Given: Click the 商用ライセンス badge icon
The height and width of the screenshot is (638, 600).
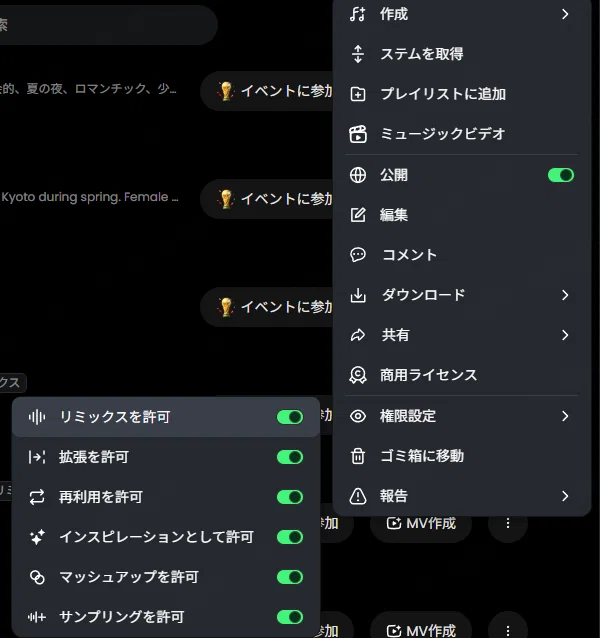Looking at the screenshot, I should (x=358, y=375).
